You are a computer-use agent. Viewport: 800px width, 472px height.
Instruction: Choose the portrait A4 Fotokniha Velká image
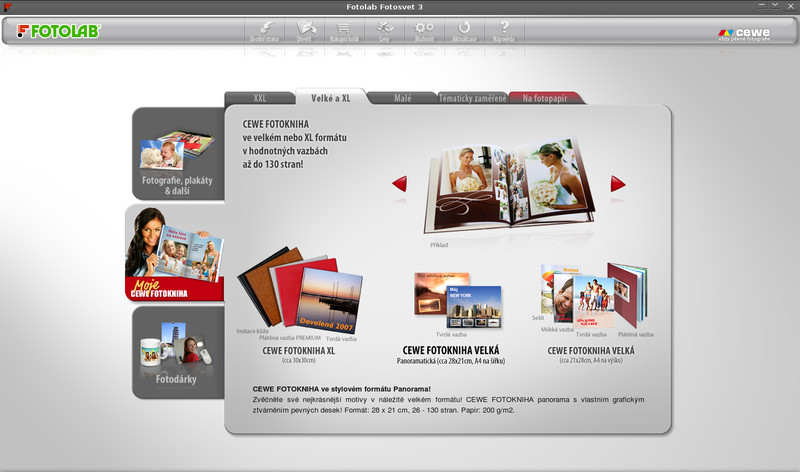tap(594, 295)
